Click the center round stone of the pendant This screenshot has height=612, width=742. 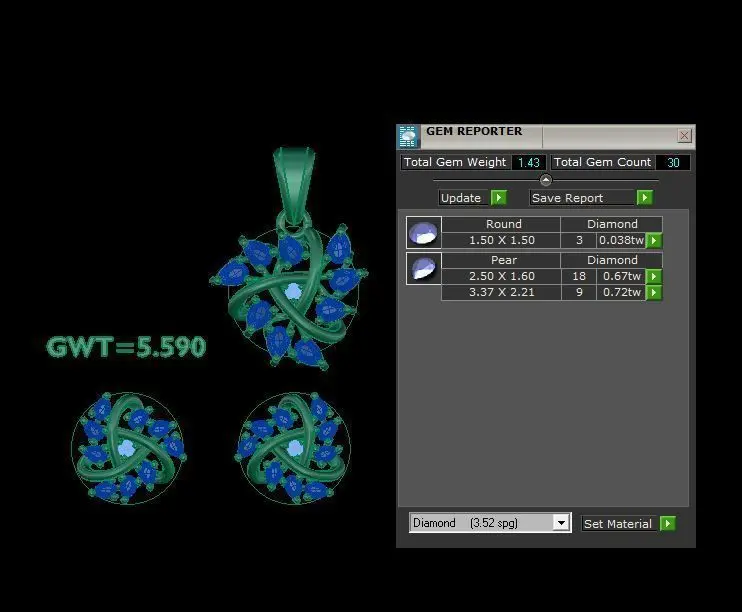pyautogui.click(x=293, y=291)
